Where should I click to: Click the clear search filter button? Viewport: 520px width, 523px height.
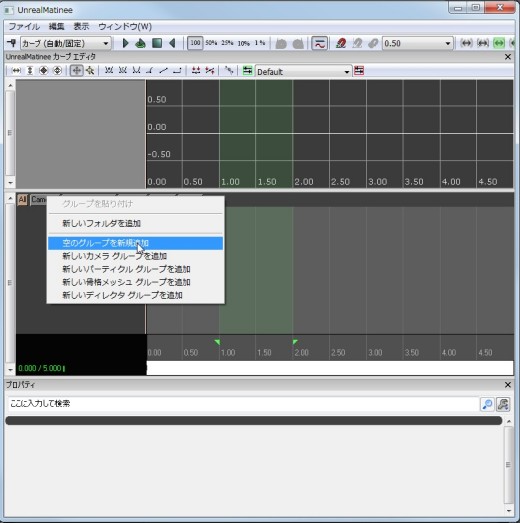tap(503, 404)
